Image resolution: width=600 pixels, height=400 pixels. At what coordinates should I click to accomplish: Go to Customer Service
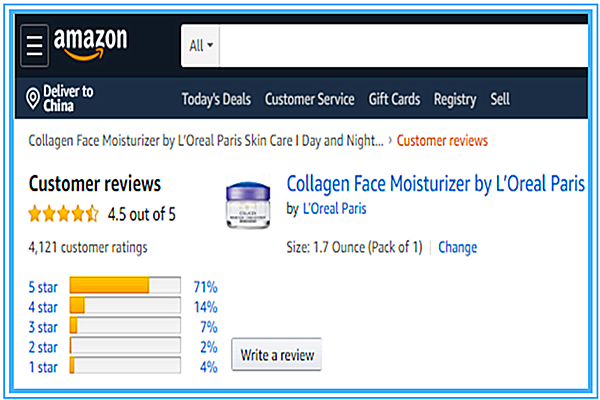(309, 99)
